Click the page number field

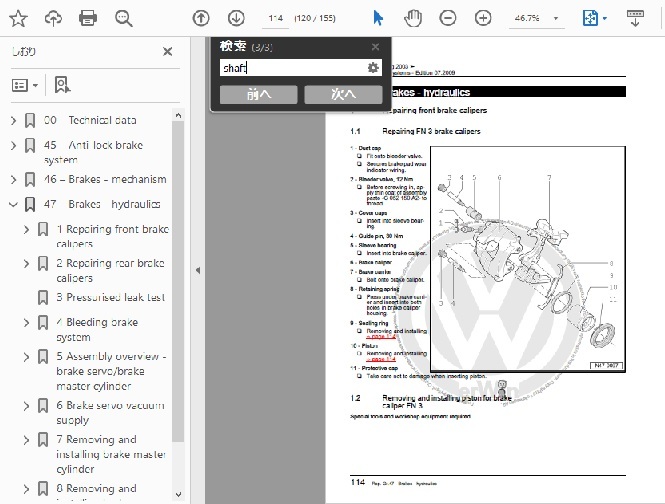click(x=276, y=18)
